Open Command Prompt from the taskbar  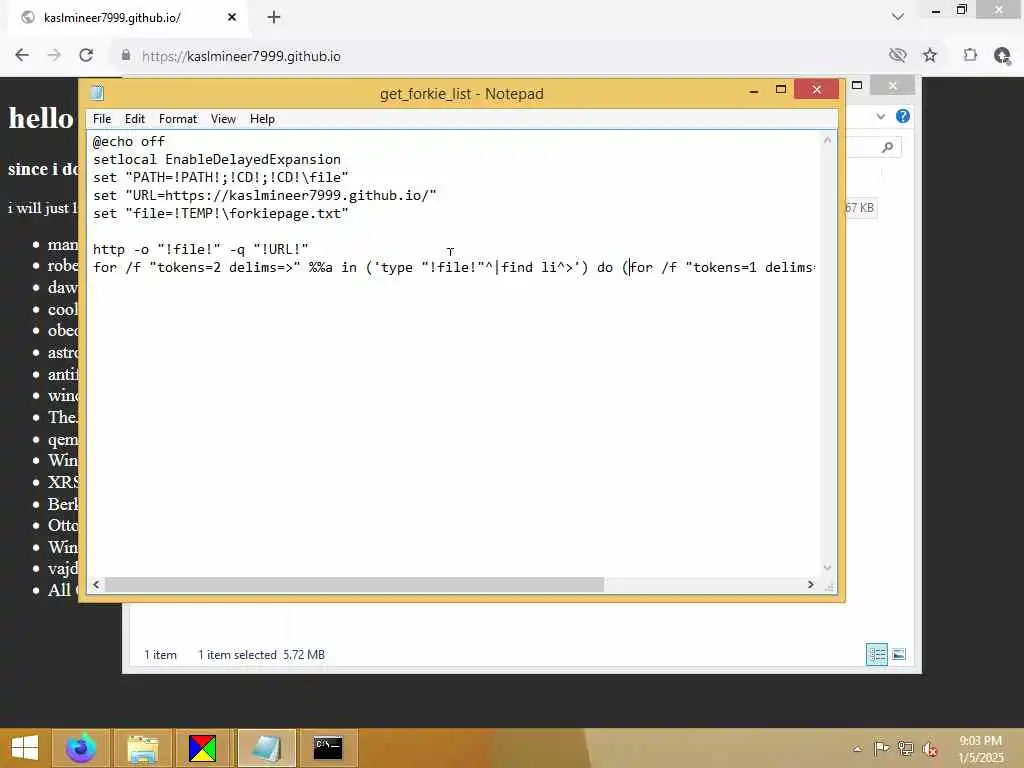pyautogui.click(x=328, y=748)
